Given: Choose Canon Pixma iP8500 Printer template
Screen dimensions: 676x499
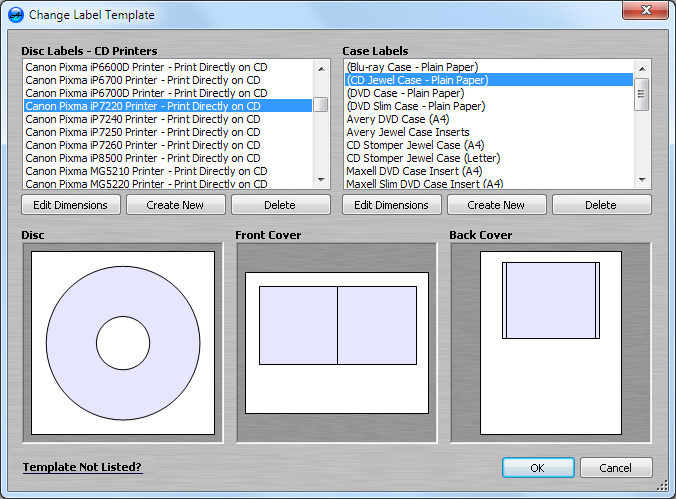Looking at the screenshot, I should (142, 158).
